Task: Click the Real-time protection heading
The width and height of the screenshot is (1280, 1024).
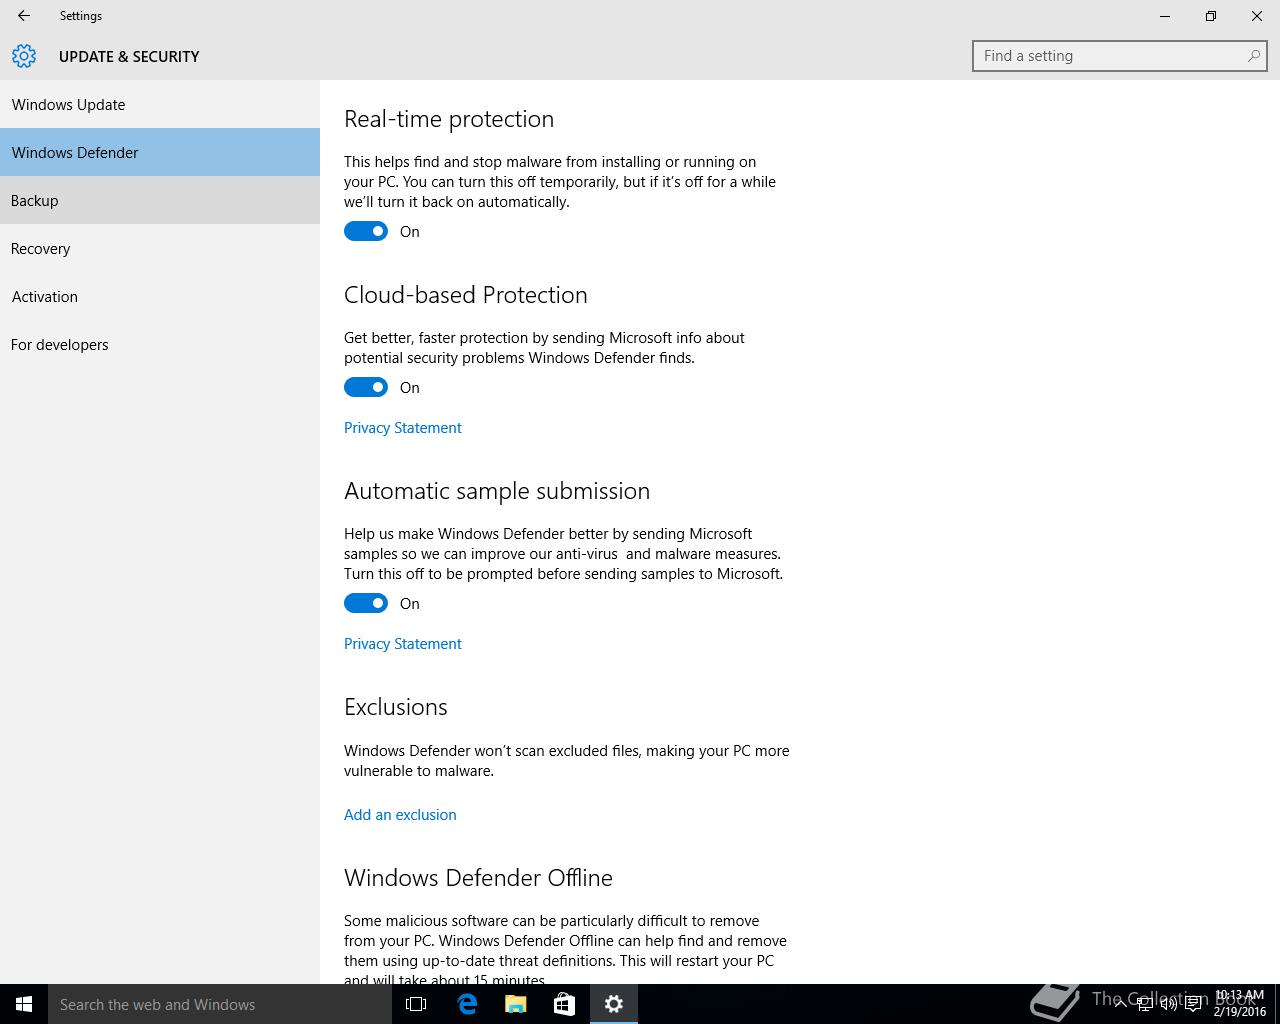Action: 449,119
